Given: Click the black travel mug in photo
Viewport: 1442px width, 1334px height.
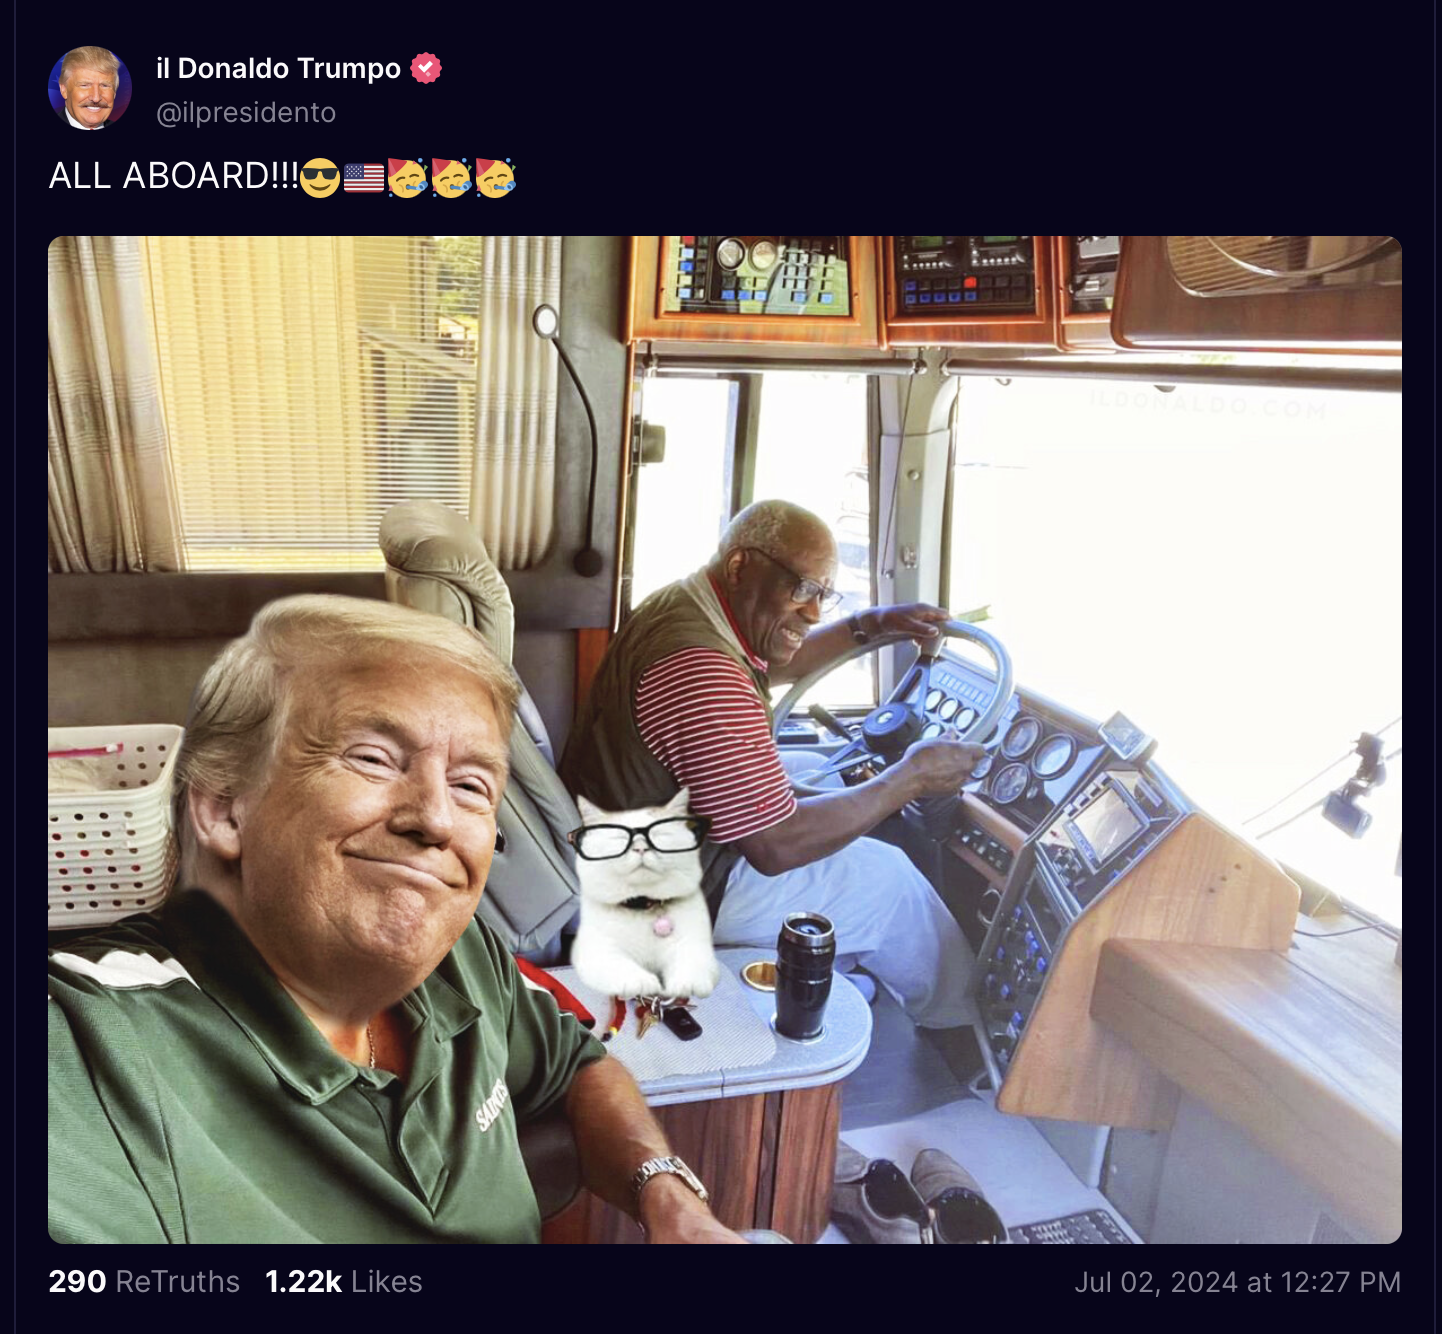Looking at the screenshot, I should click(805, 973).
